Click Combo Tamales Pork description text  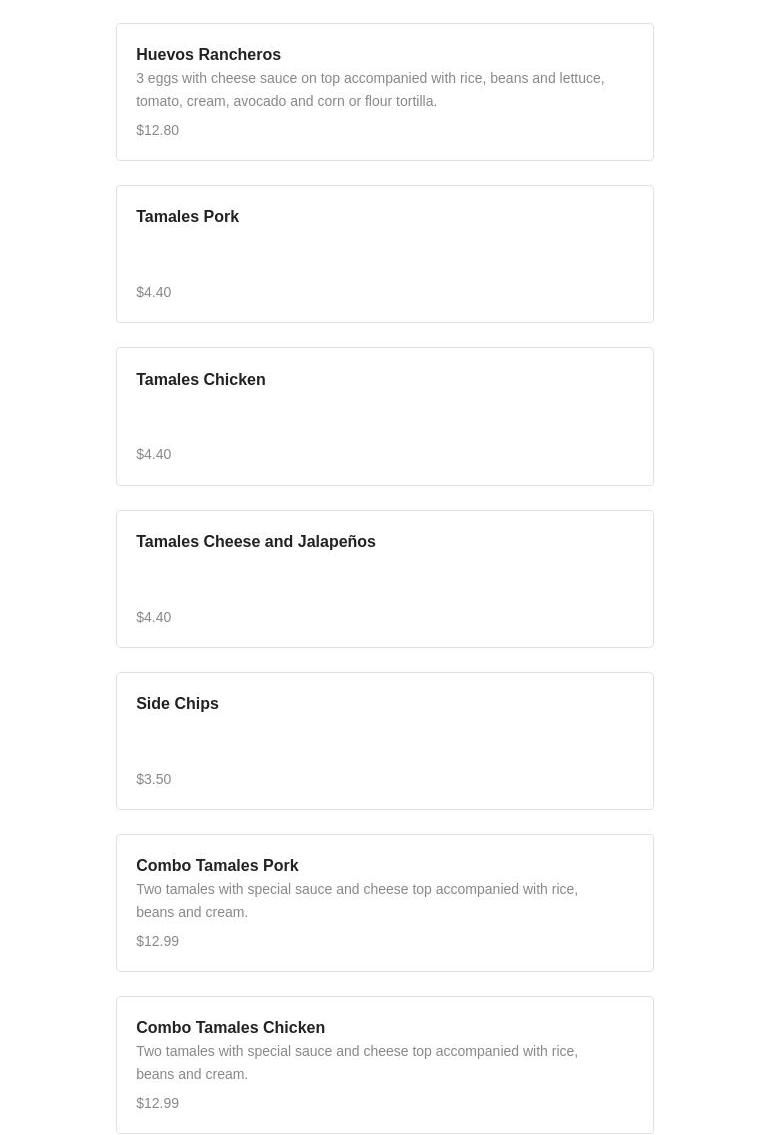(356, 900)
